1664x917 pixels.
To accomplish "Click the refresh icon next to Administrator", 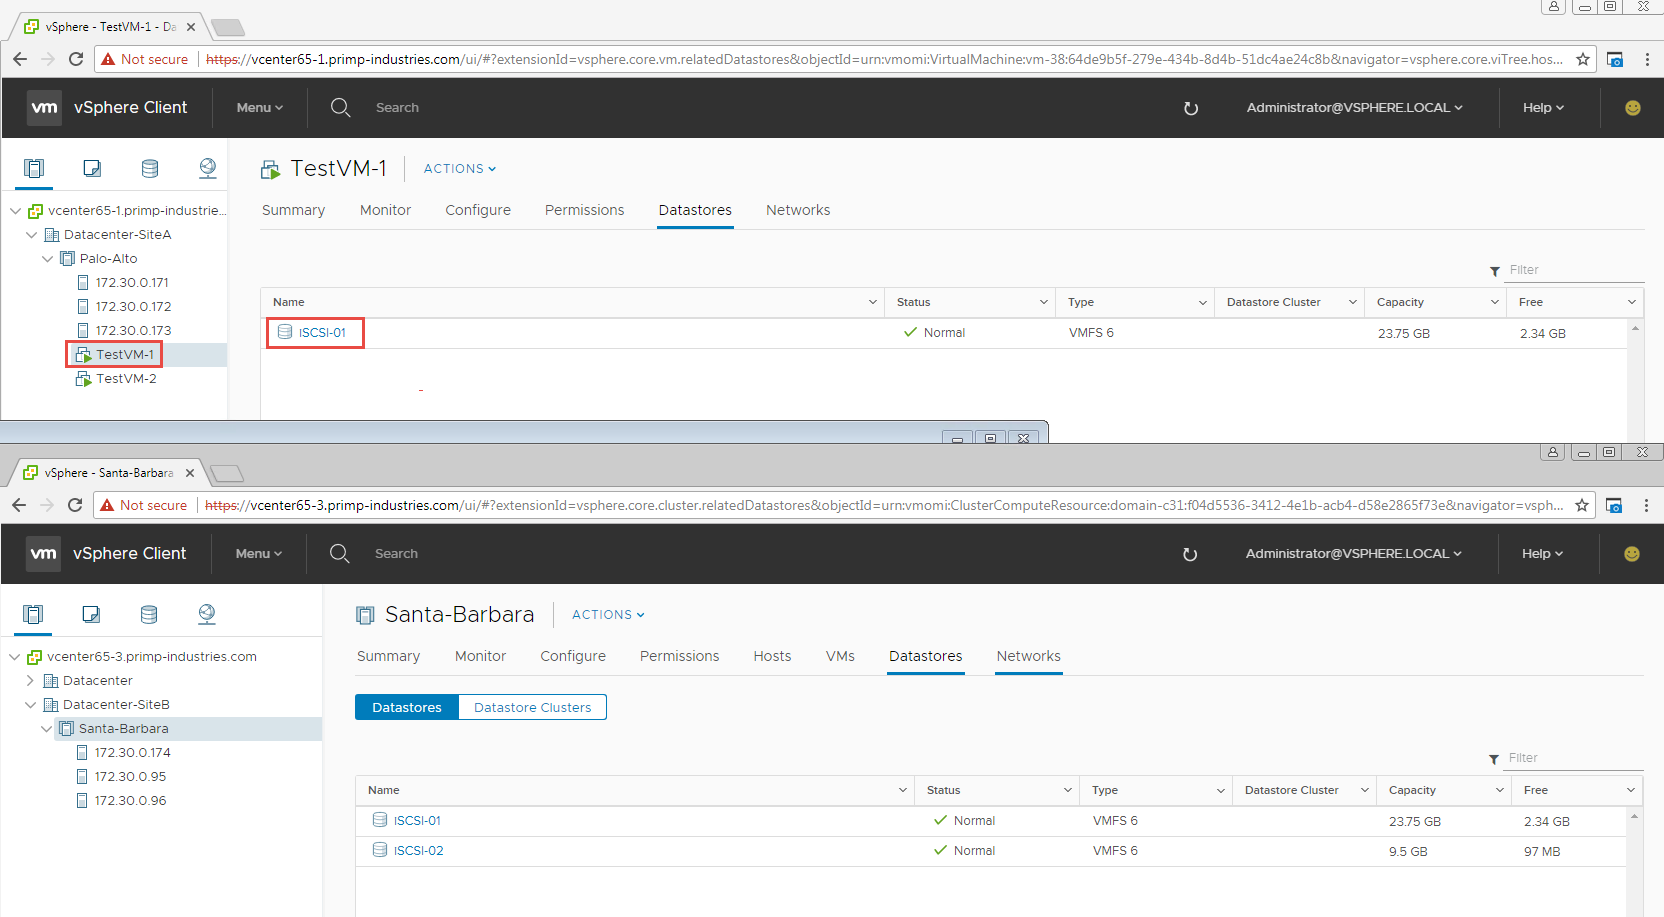I will [1190, 107].
